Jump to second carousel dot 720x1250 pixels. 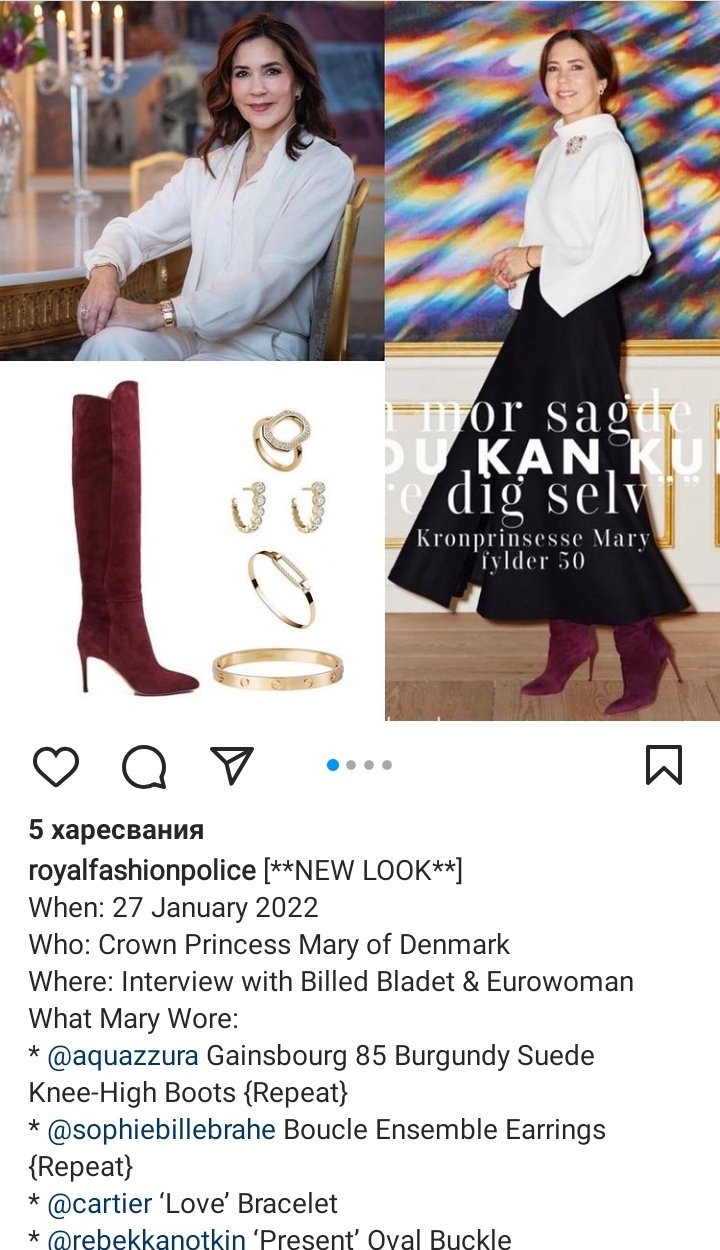click(351, 765)
